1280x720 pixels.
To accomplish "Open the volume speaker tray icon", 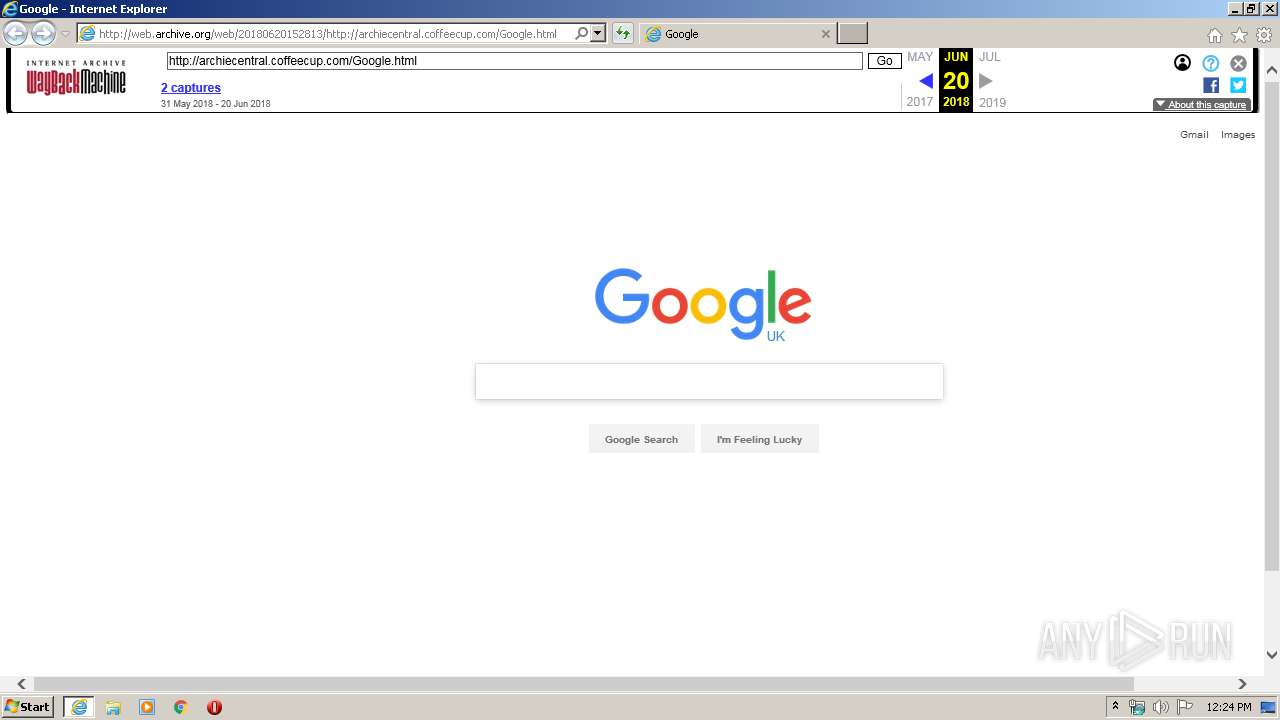I will tap(1161, 707).
